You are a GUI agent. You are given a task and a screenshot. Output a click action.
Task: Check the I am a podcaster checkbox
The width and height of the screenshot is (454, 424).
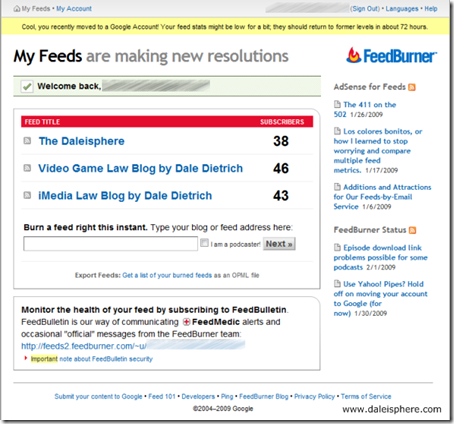click(x=204, y=243)
